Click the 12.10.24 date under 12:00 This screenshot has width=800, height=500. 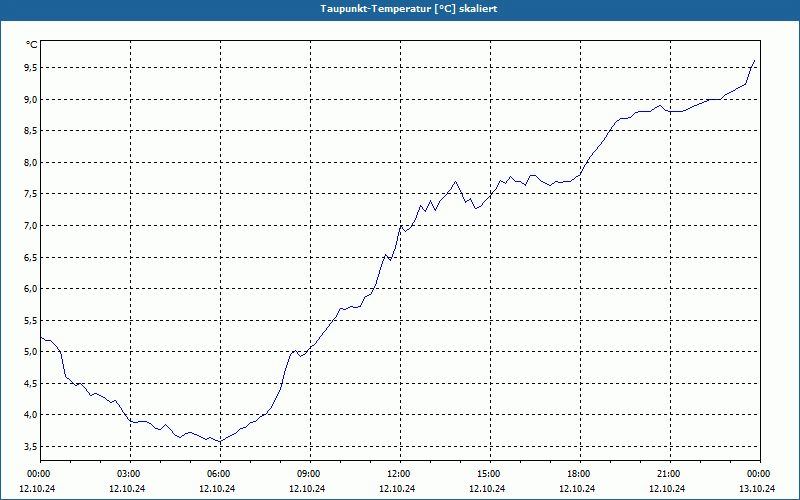tap(397, 488)
